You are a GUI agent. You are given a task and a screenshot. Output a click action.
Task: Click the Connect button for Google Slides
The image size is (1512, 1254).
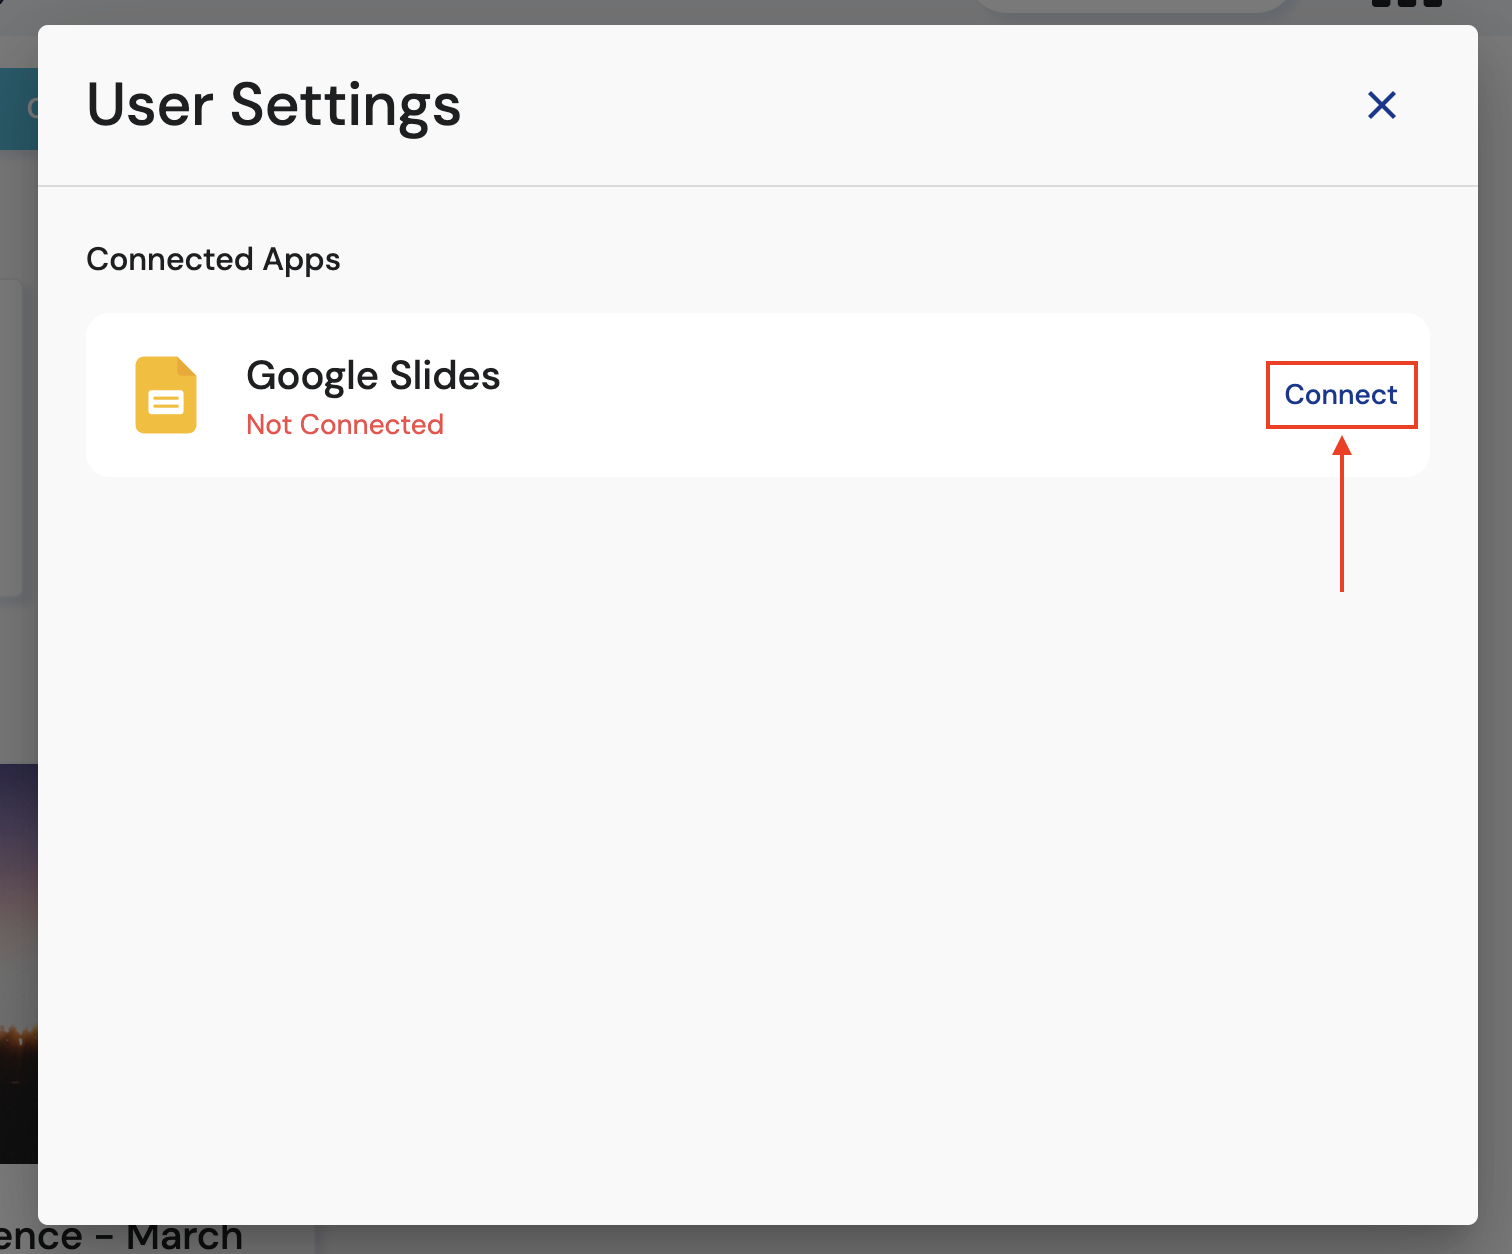pos(1341,395)
